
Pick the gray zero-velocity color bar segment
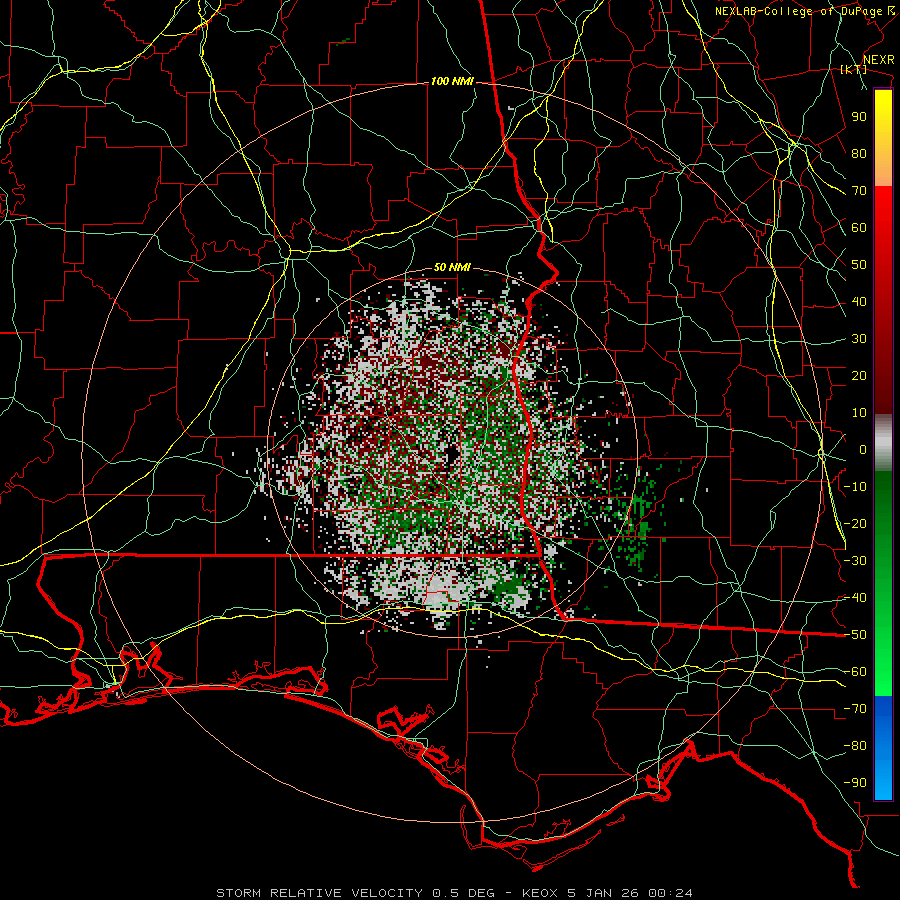tap(883, 443)
